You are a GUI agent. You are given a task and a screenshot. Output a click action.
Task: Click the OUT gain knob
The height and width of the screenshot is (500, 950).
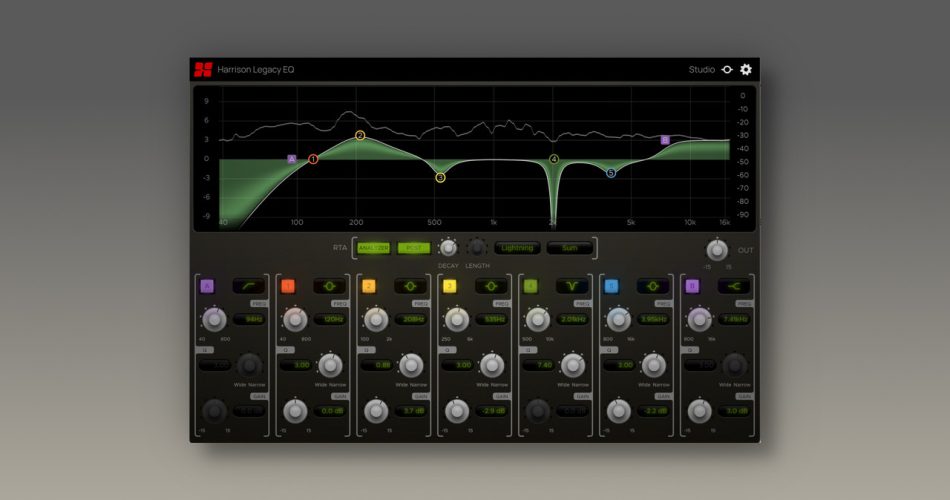(717, 250)
